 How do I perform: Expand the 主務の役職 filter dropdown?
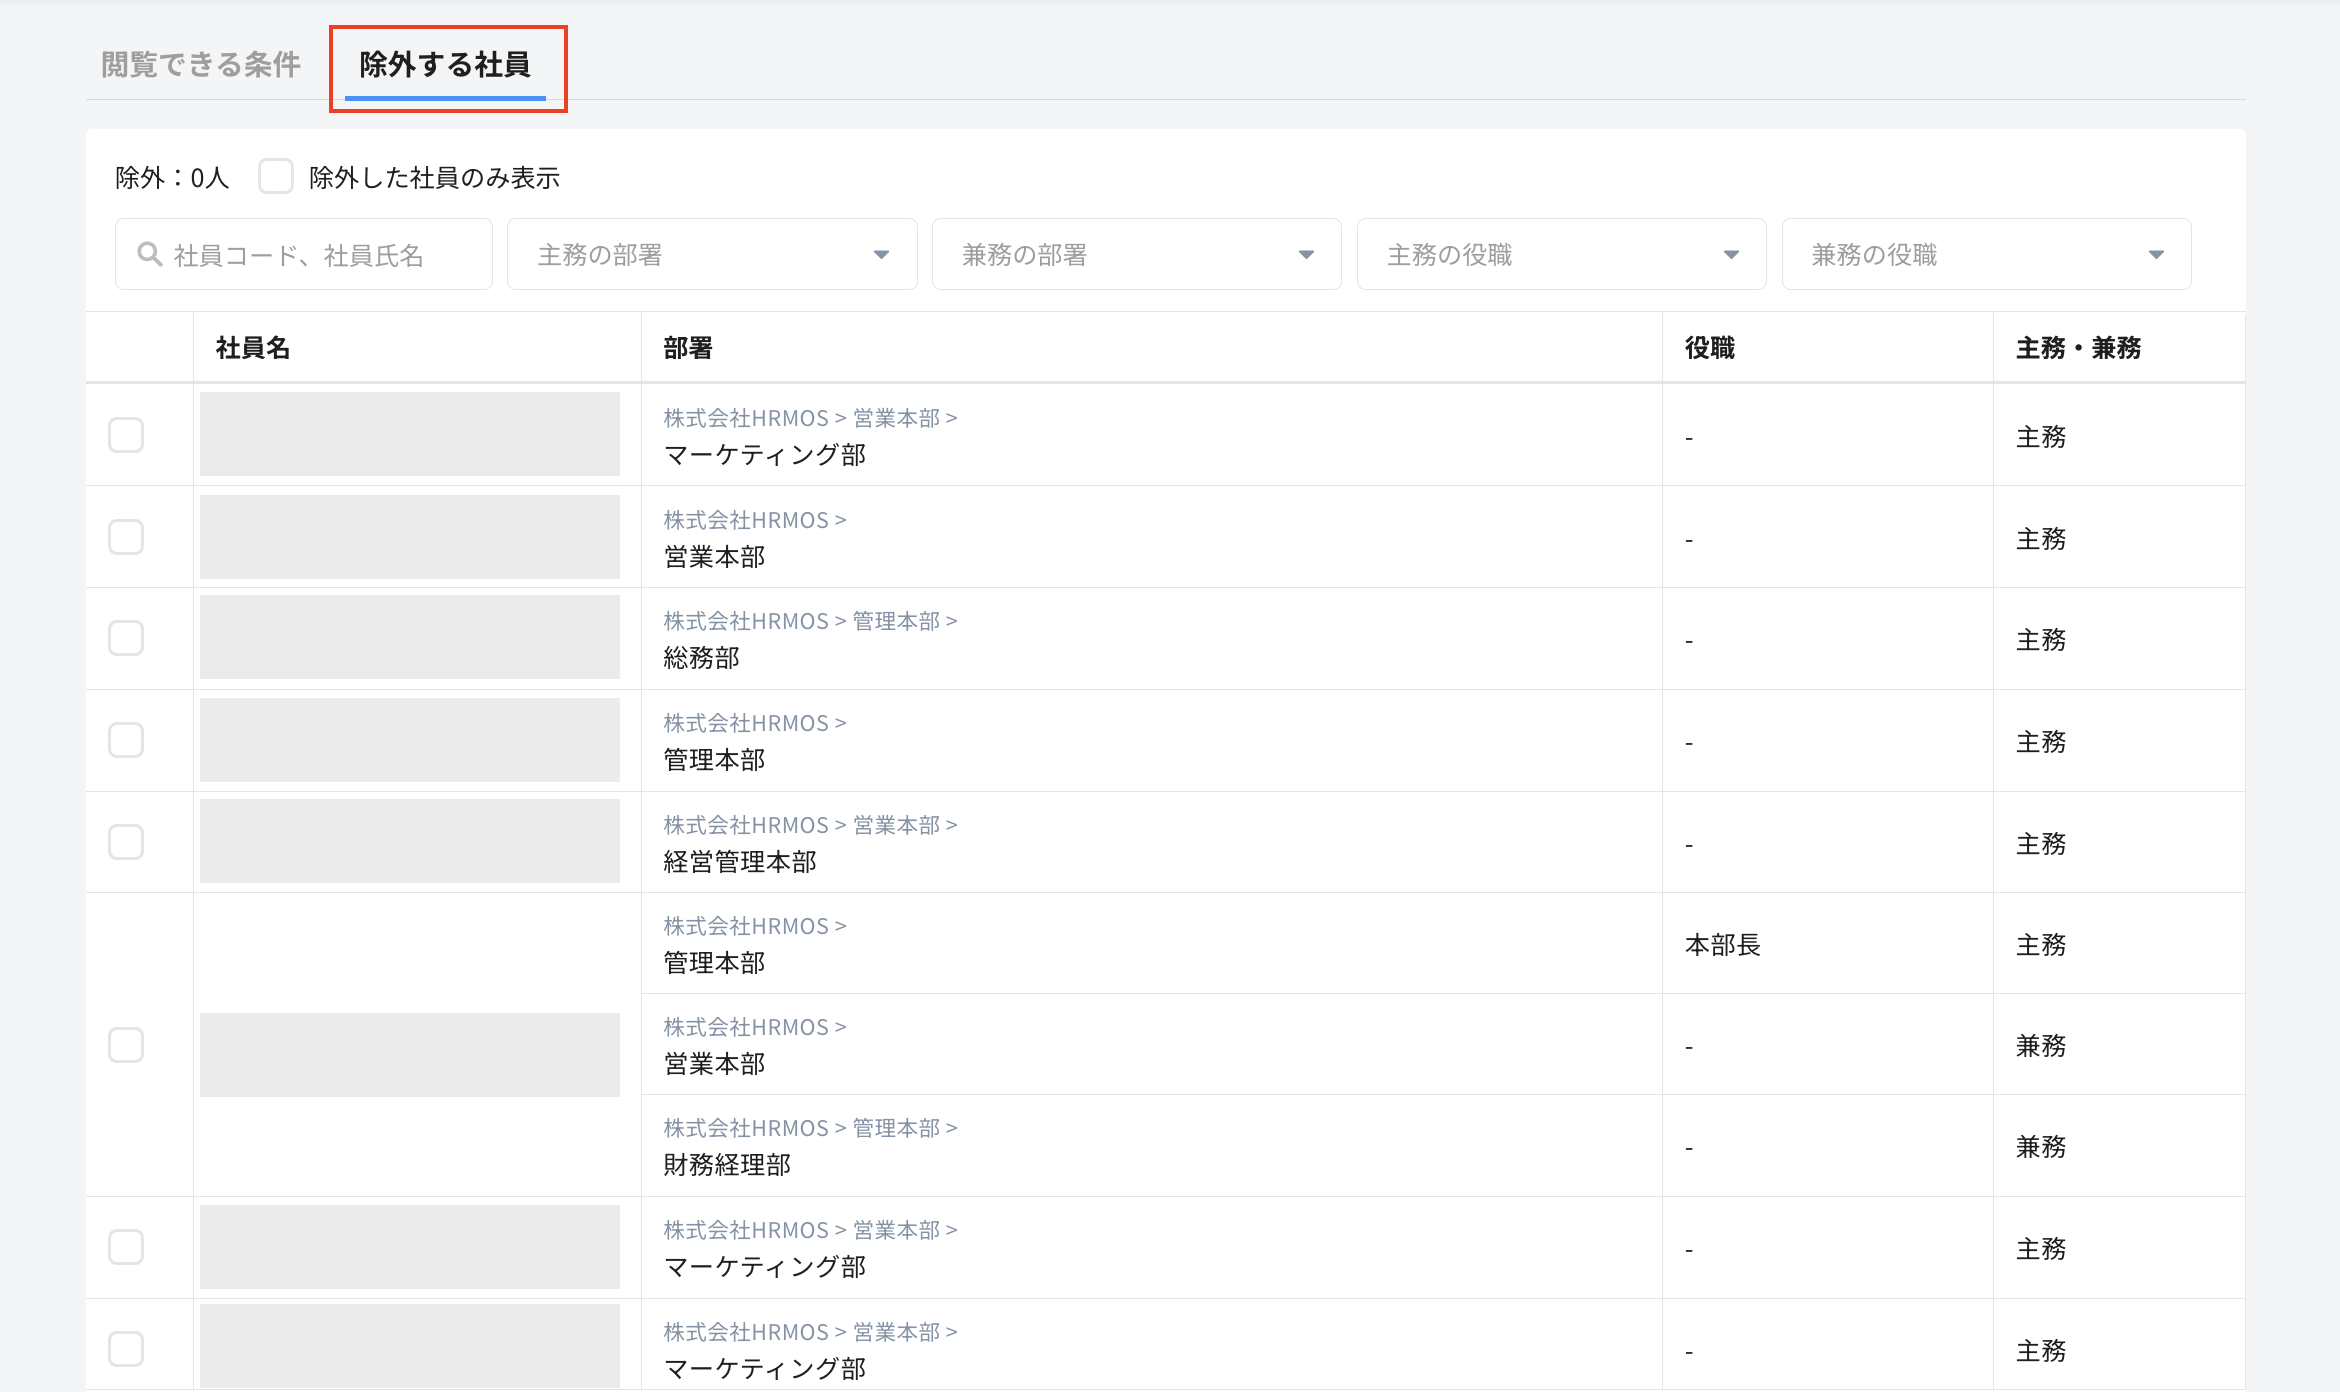tap(1560, 255)
